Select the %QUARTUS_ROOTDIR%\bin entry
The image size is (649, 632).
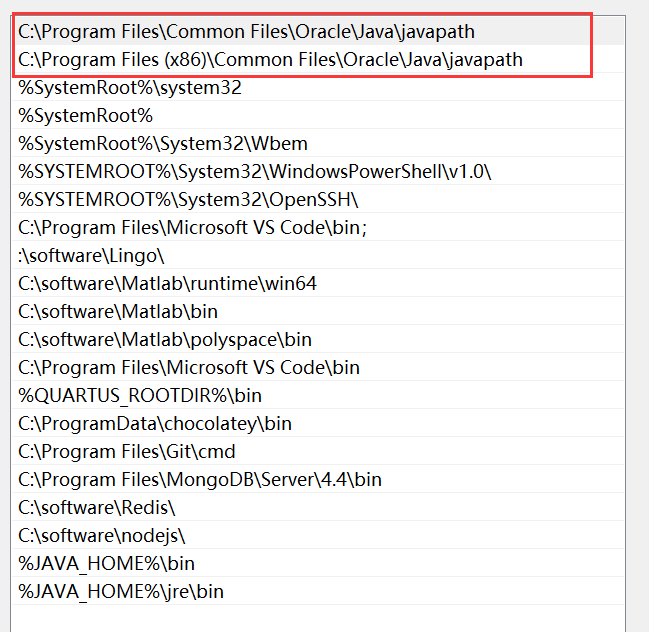click(x=318, y=395)
